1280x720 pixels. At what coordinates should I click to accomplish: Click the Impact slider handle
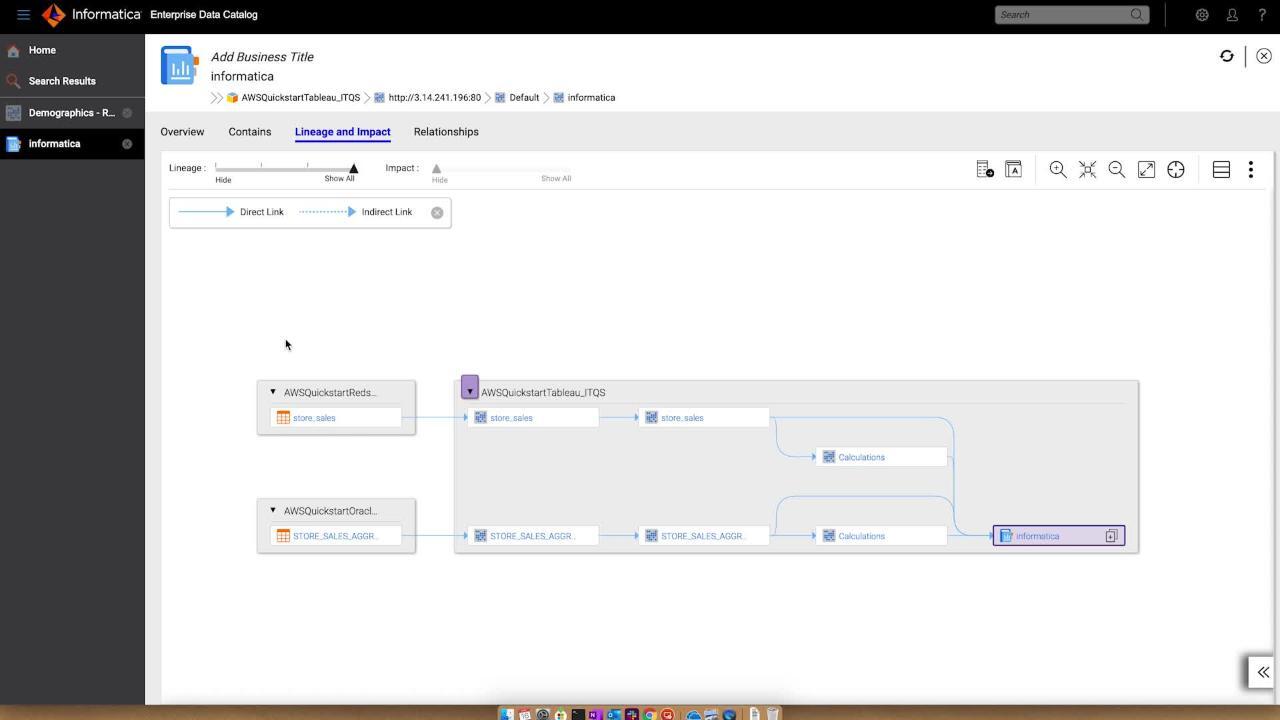coord(436,169)
